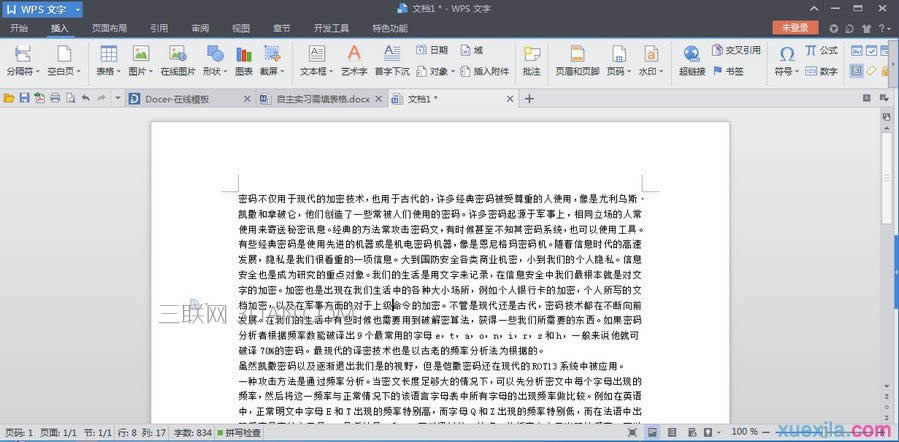Image resolution: width=899 pixels, height=442 pixels.
Task: Insert a formula with the 公式 icon
Action: coord(828,49)
